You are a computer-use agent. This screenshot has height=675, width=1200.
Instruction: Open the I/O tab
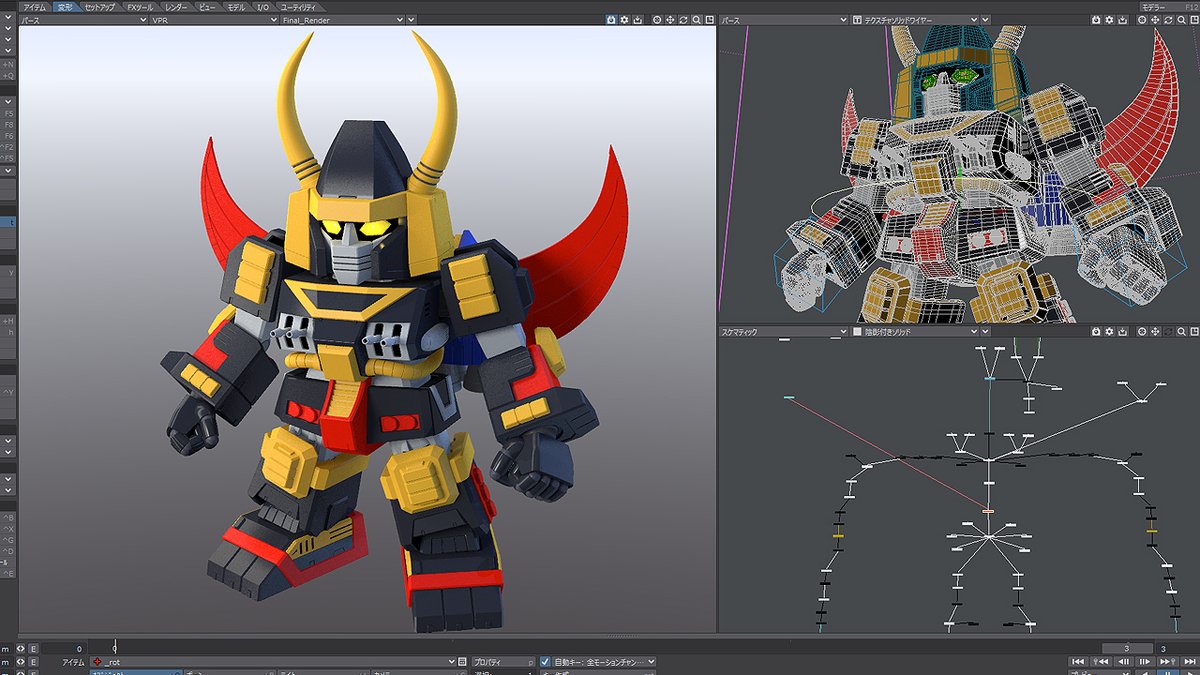[263, 7]
